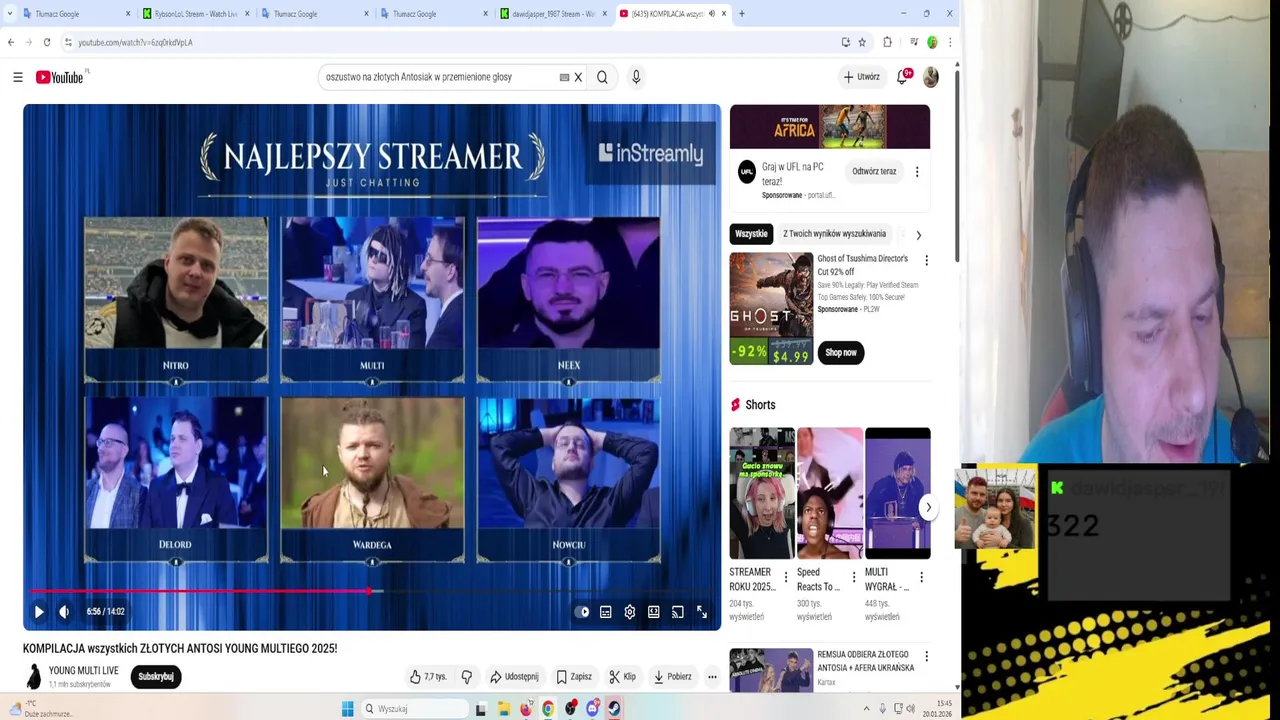Open options for REMSUA video
The height and width of the screenshot is (720, 1280).
(926, 657)
